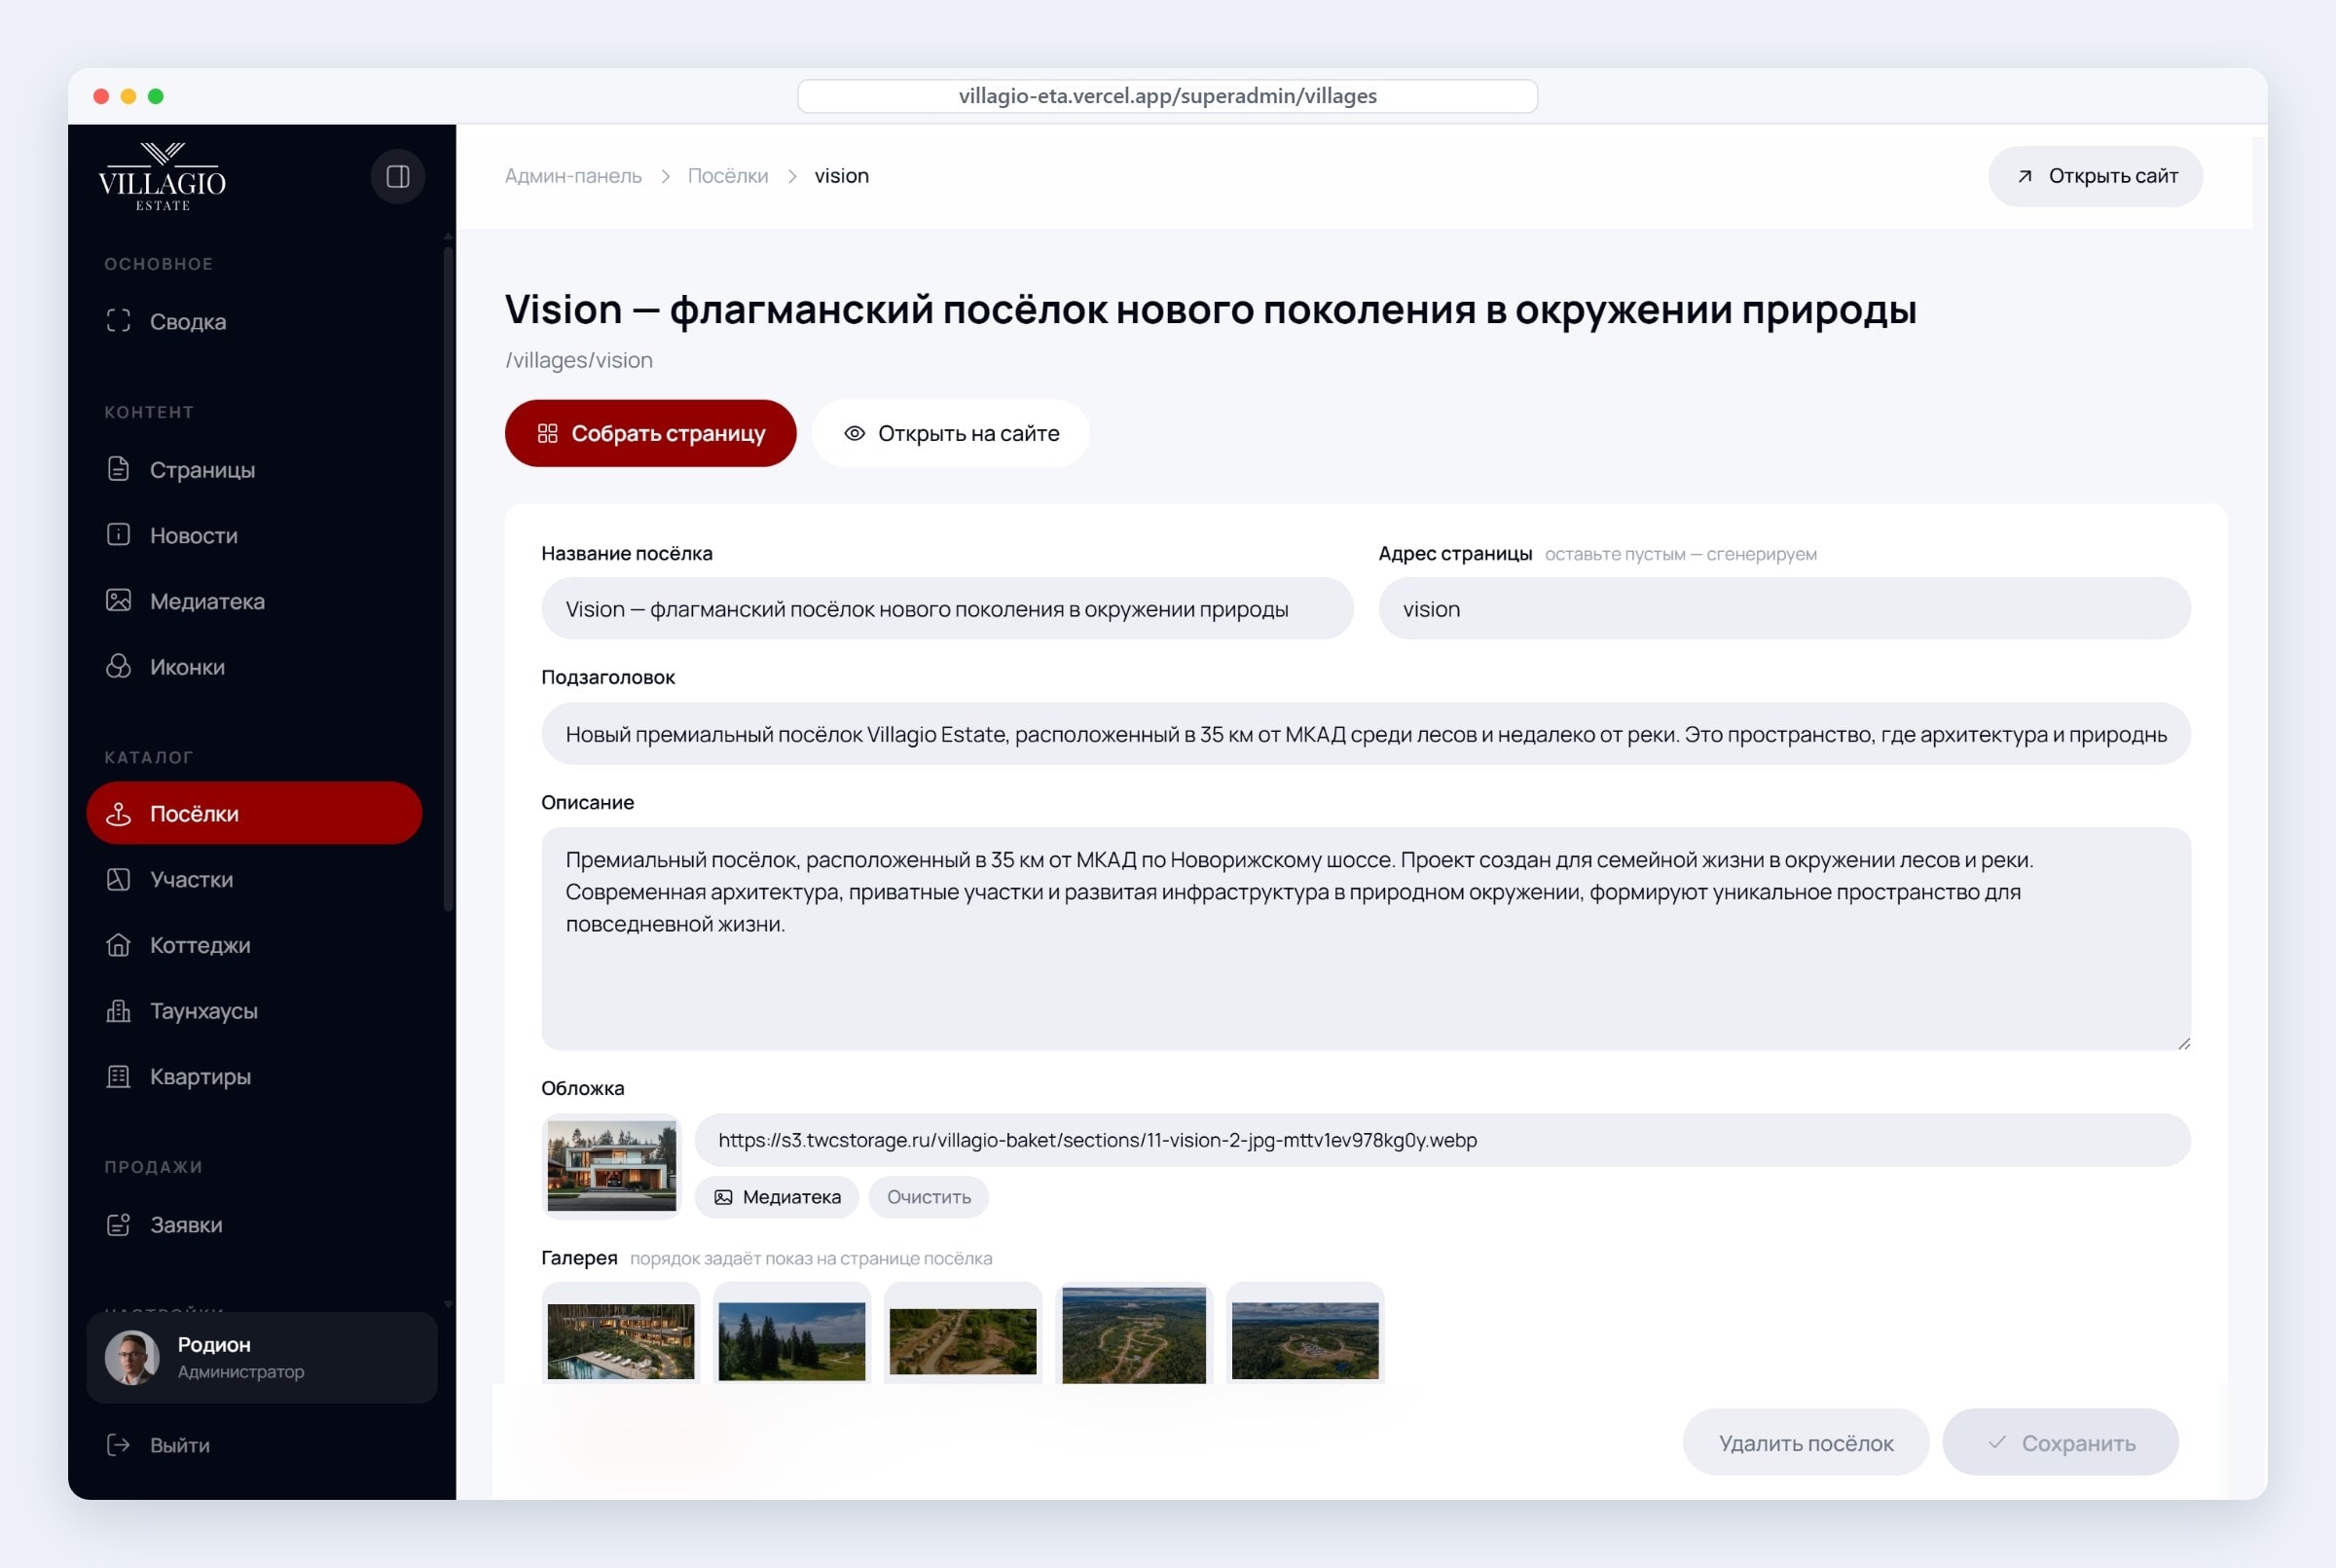Click the sidebar vertical scrollbar
Screen dimensions: 2336x1568
[x=448, y=580]
